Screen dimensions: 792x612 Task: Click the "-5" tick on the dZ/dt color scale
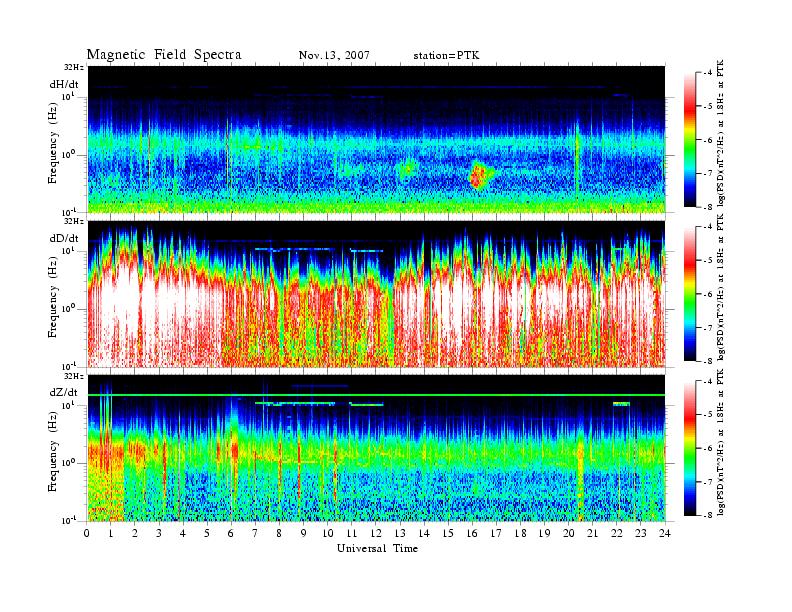click(x=706, y=414)
